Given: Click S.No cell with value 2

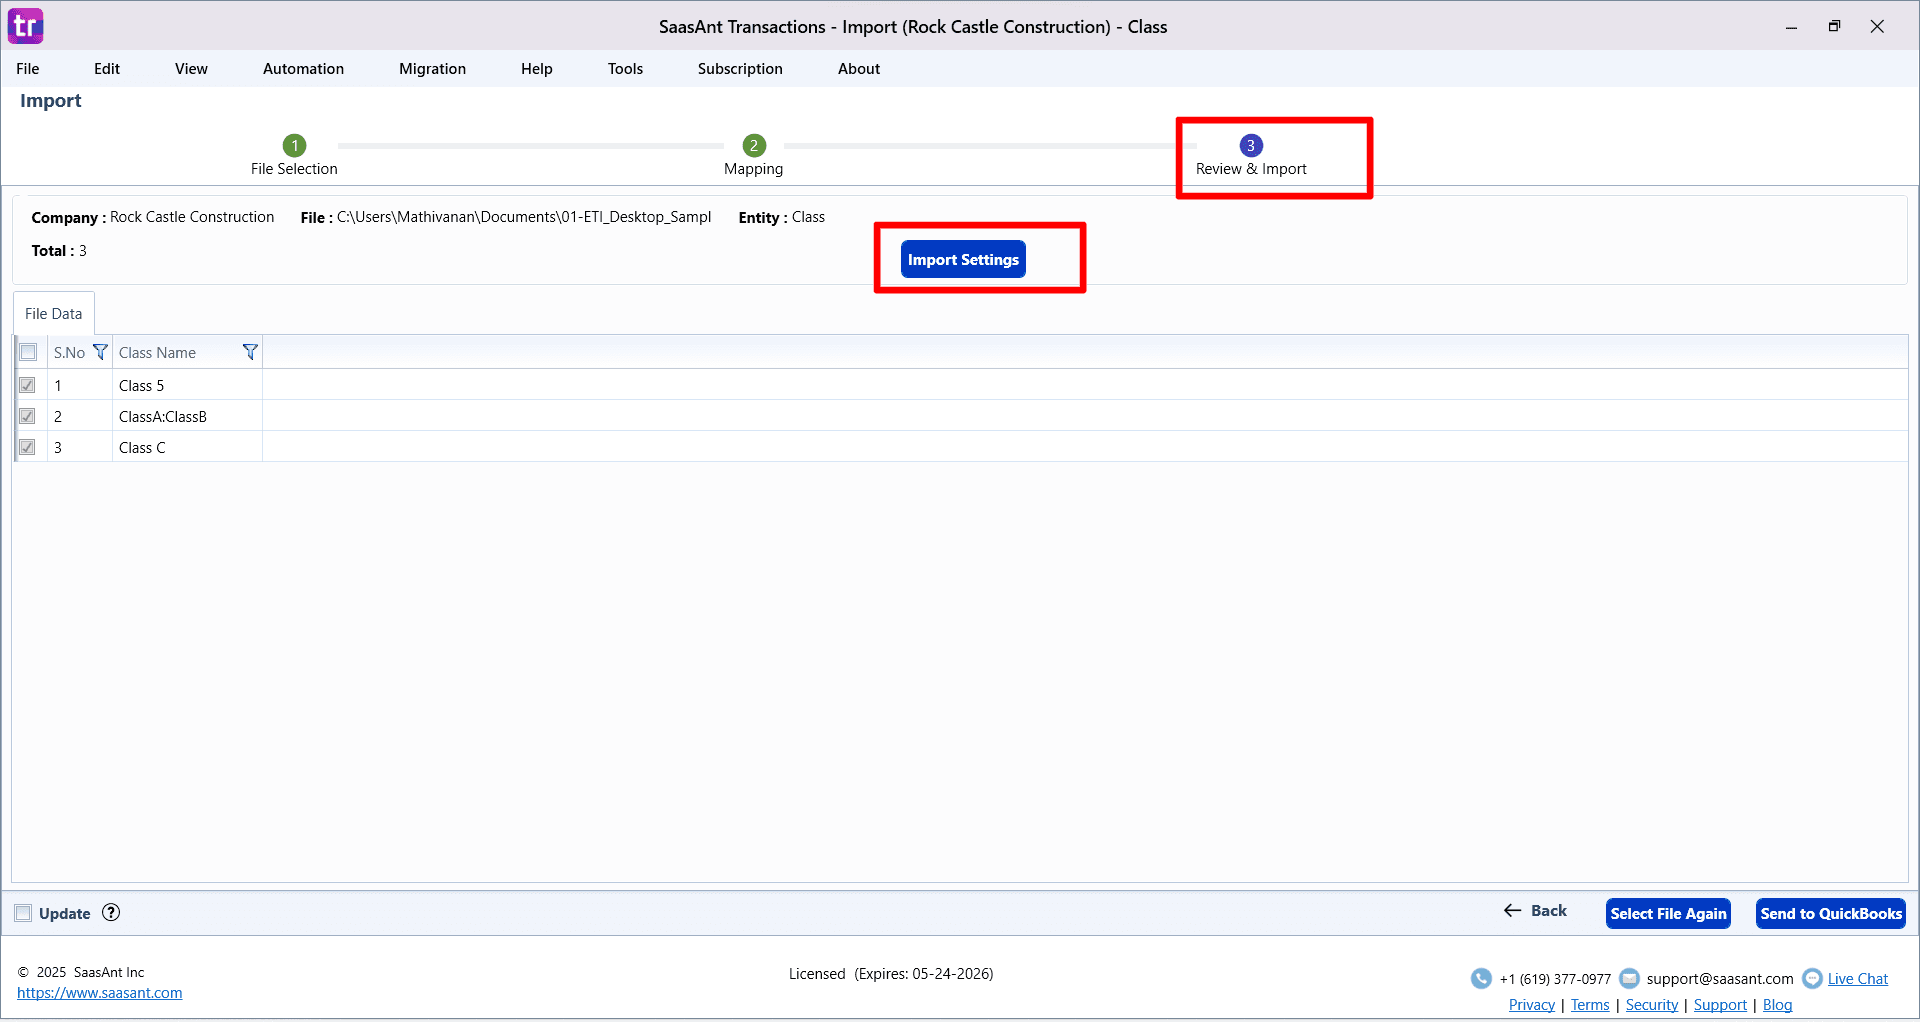Looking at the screenshot, I should pos(80,416).
